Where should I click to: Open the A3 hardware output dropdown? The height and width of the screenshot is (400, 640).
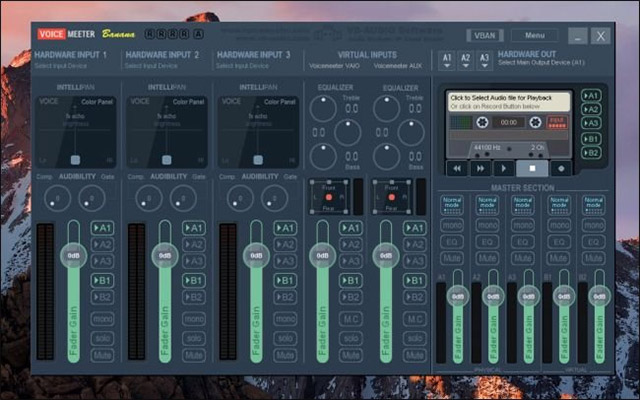click(484, 60)
